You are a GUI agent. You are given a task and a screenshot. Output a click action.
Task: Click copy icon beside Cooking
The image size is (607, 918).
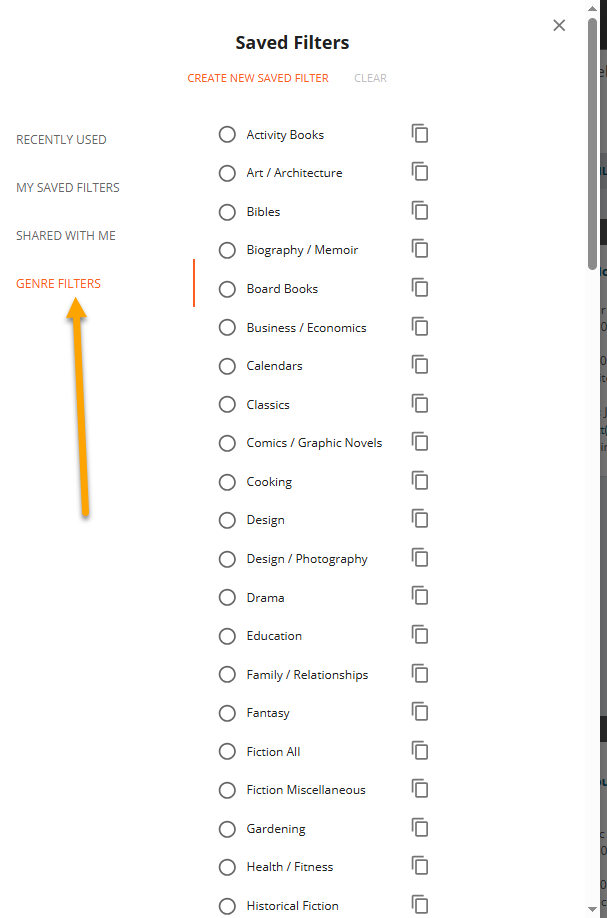point(420,481)
